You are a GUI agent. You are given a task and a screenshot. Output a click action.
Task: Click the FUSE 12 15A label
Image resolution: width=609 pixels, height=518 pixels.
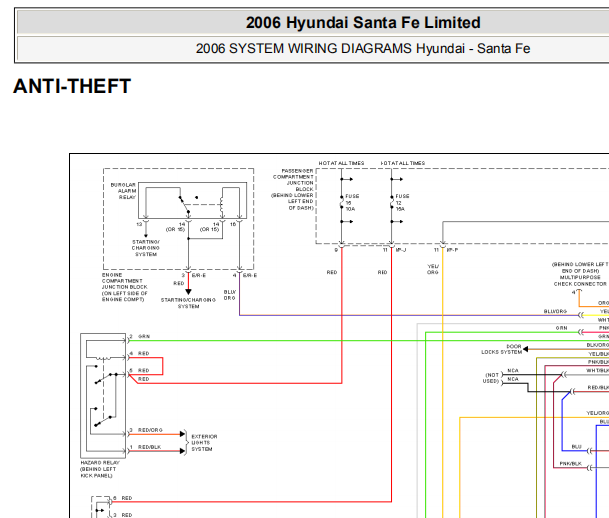(402, 203)
